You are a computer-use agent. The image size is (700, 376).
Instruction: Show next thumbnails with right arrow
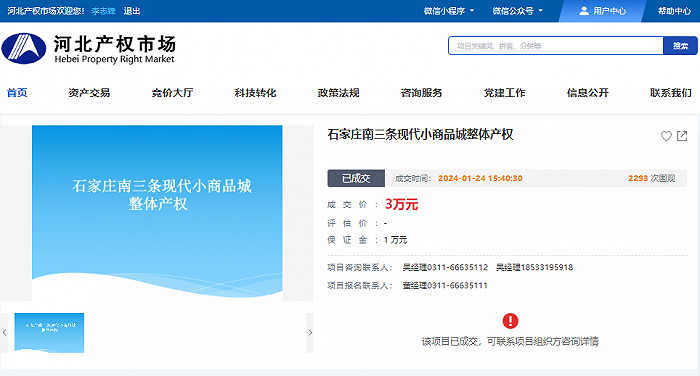[310, 333]
